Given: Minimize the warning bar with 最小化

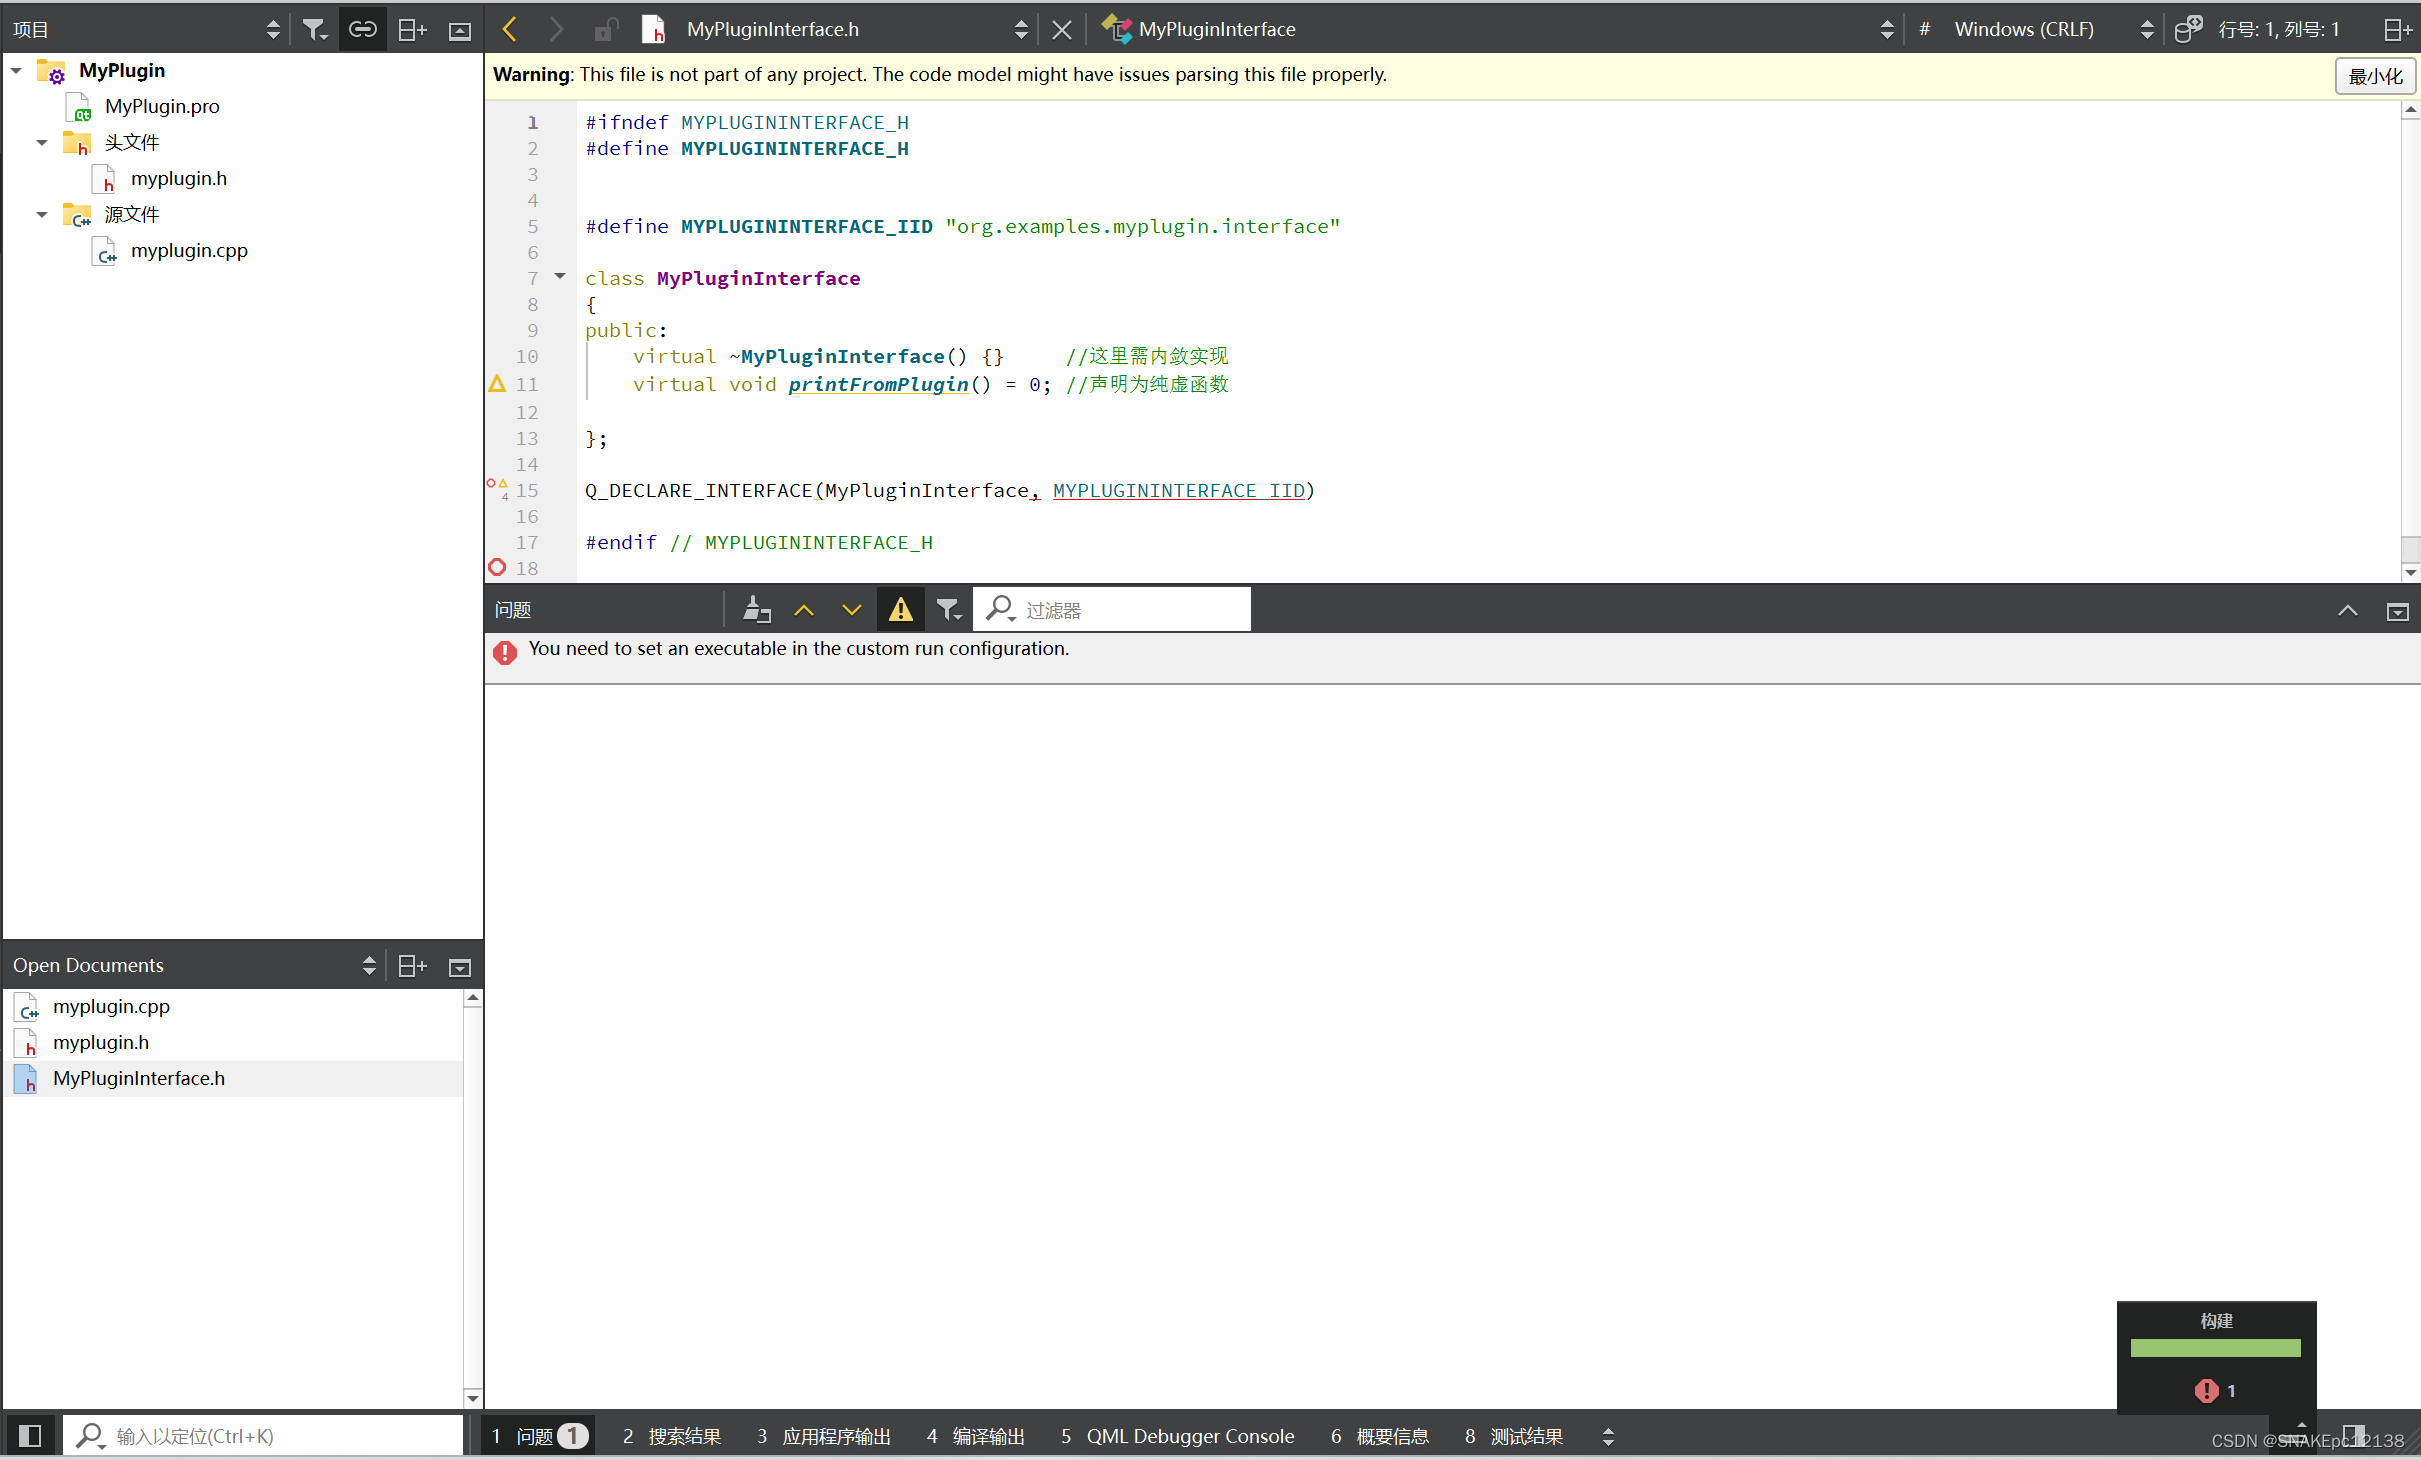Looking at the screenshot, I should click(2375, 76).
